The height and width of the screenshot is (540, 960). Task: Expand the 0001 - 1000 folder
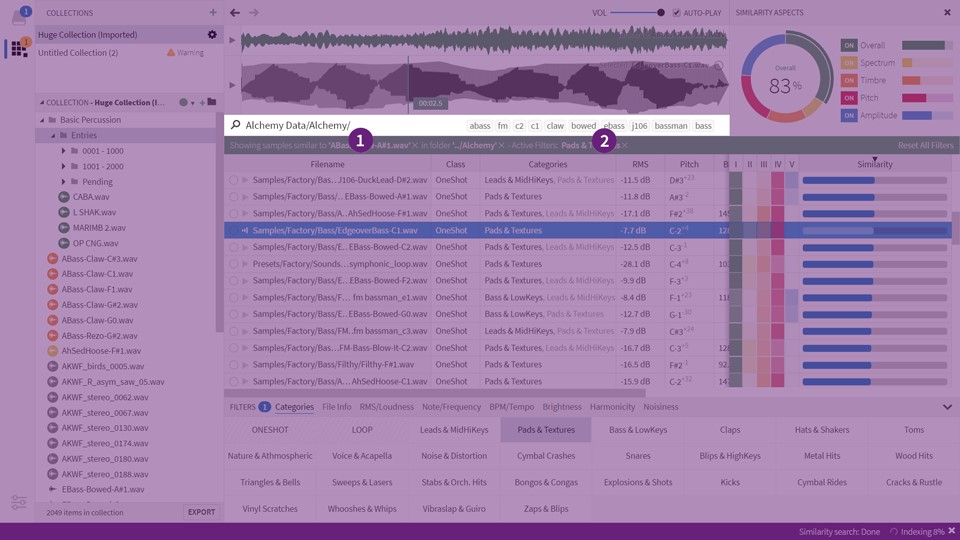click(x=64, y=151)
